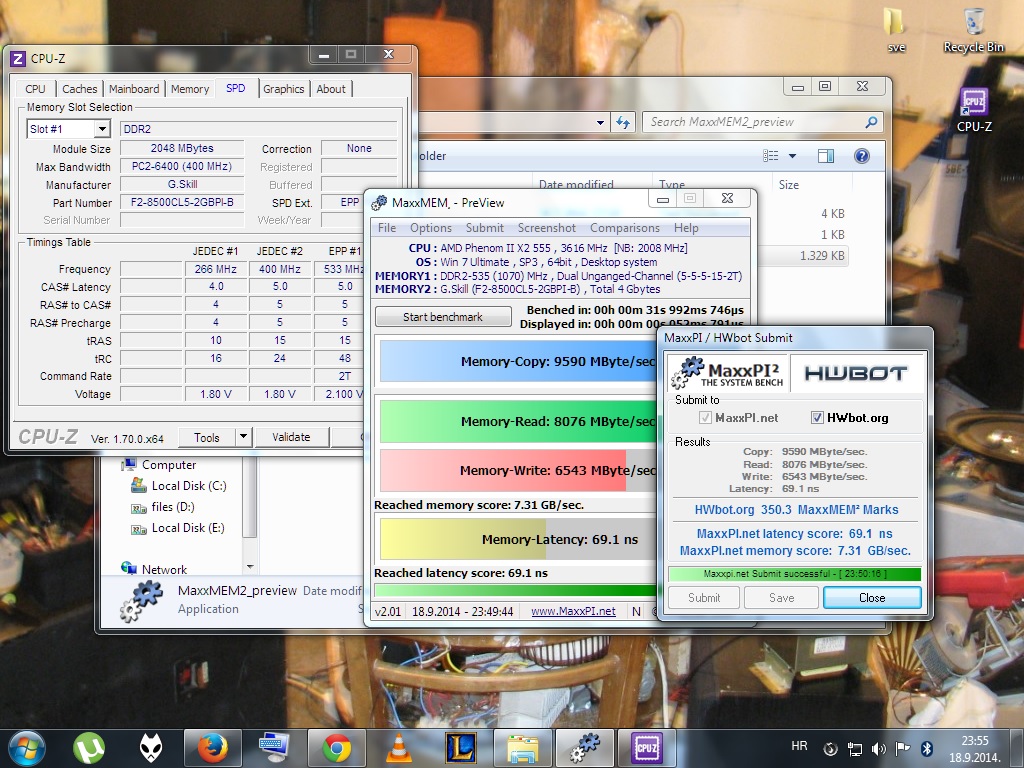1024x768 pixels.
Task: Click the HR language indicator
Action: [799, 746]
